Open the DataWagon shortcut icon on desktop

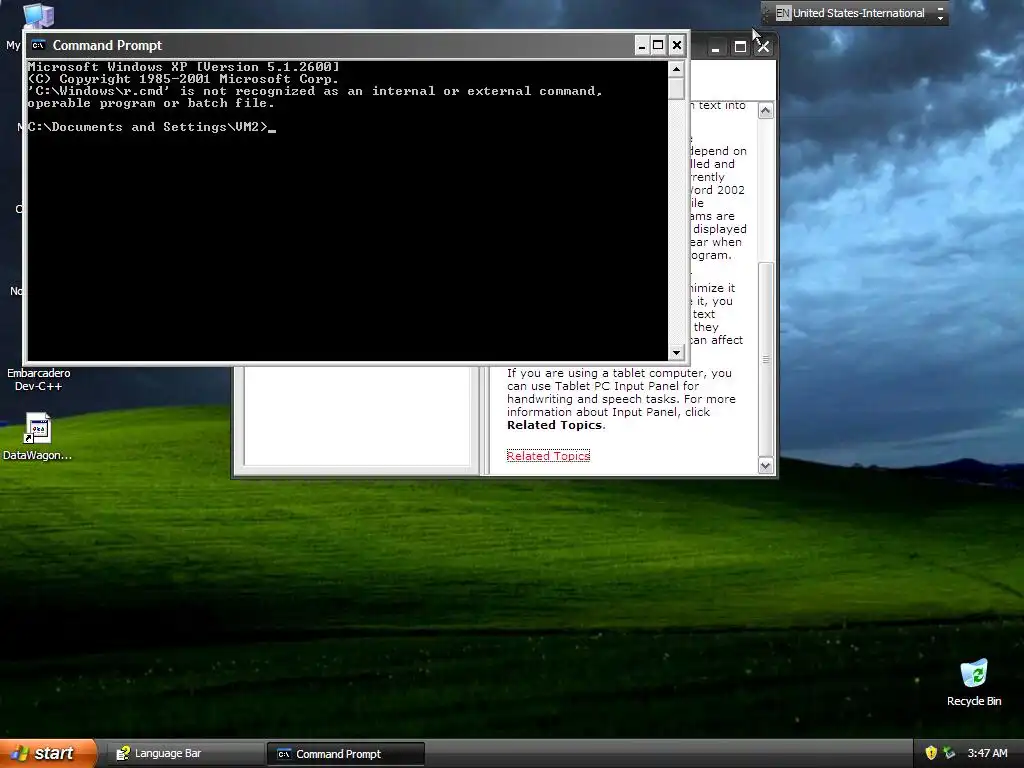(x=37, y=428)
